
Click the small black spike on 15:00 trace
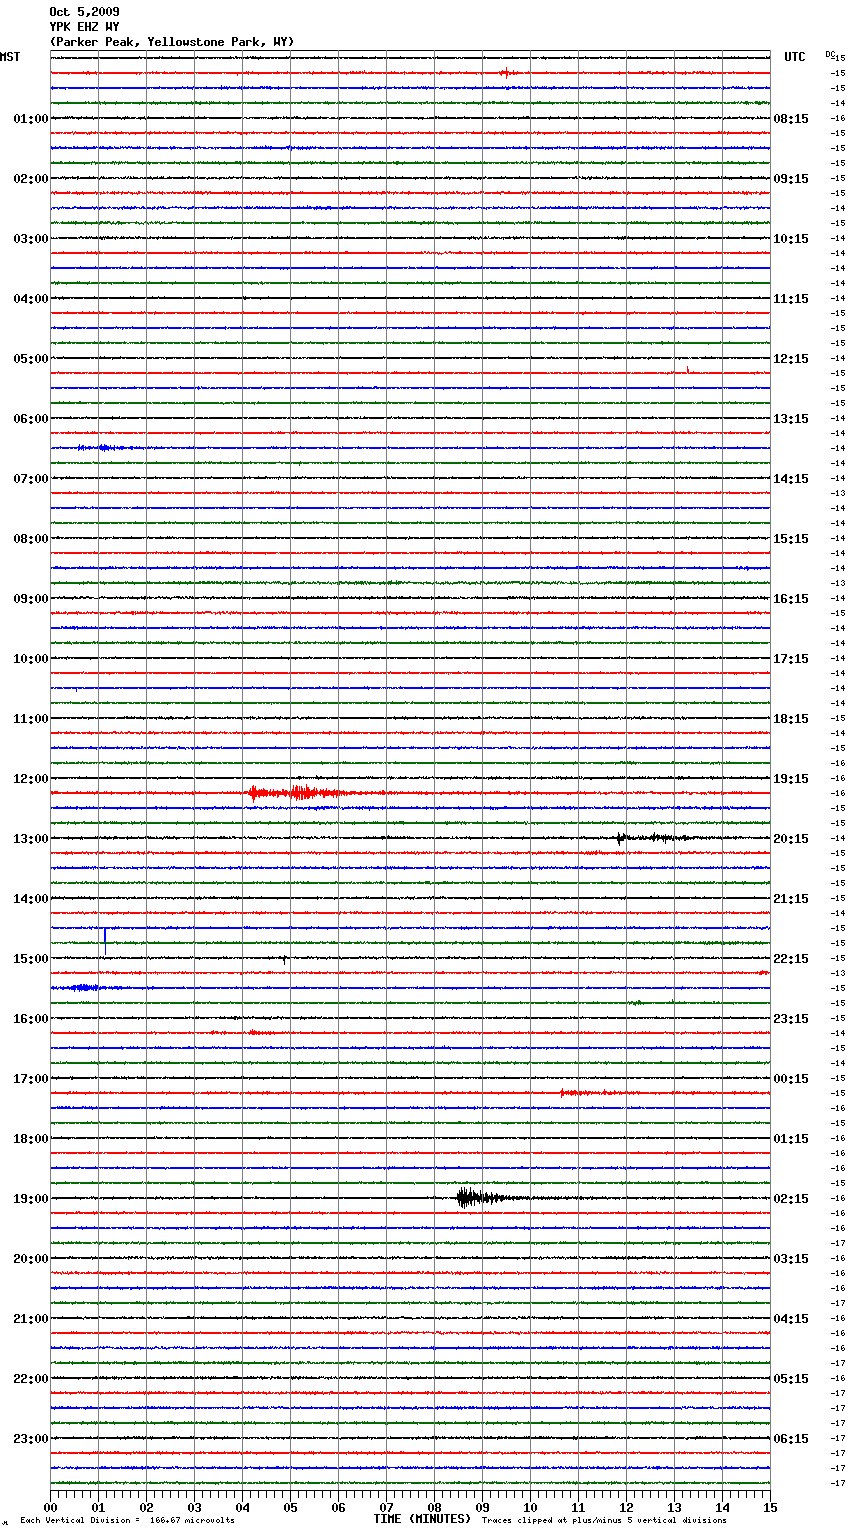click(285, 959)
